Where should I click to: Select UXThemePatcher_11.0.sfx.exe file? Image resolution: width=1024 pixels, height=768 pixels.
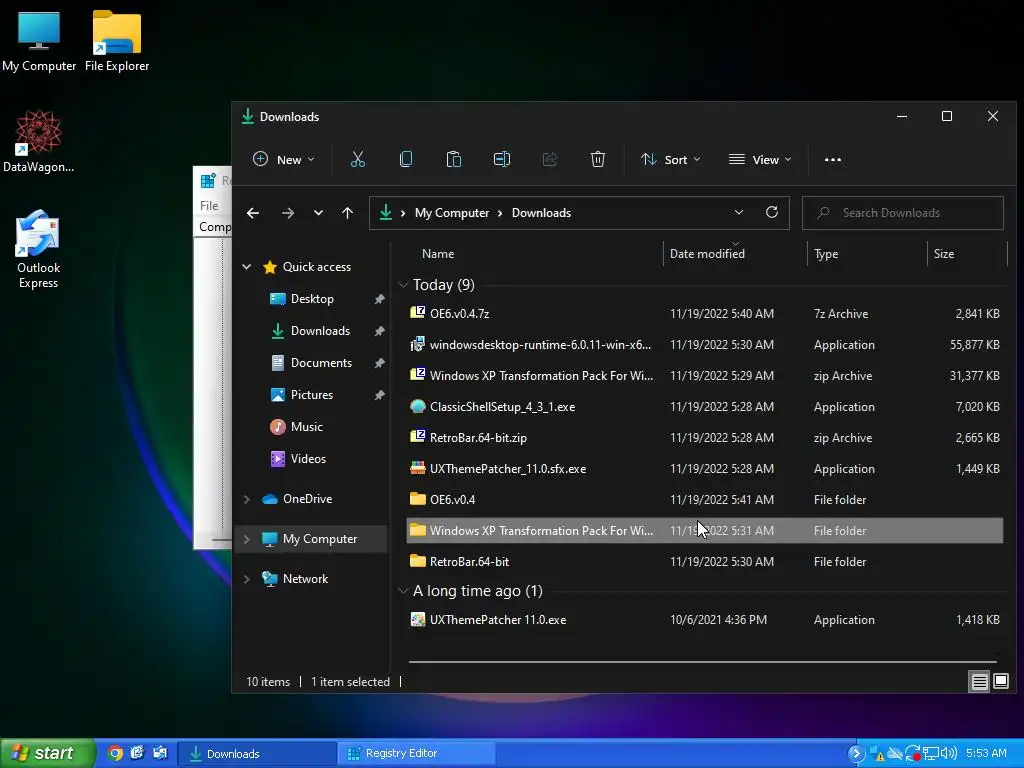point(705,469)
